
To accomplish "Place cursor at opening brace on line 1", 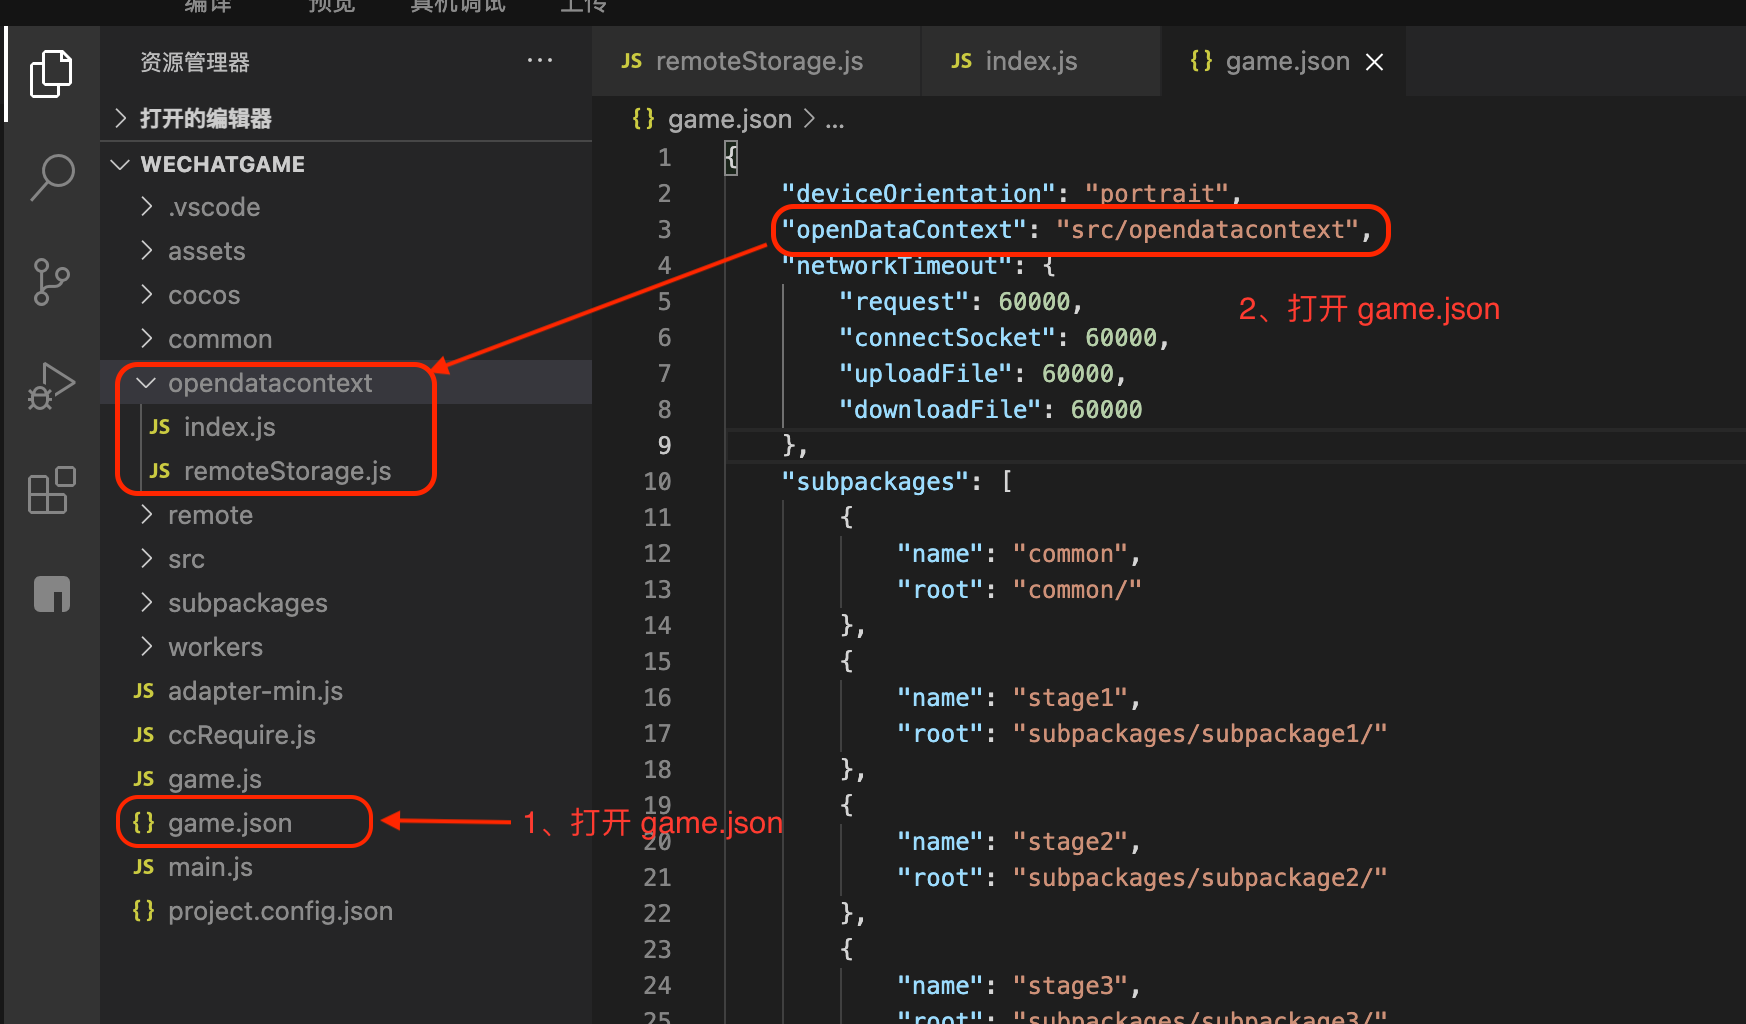I will point(731,157).
